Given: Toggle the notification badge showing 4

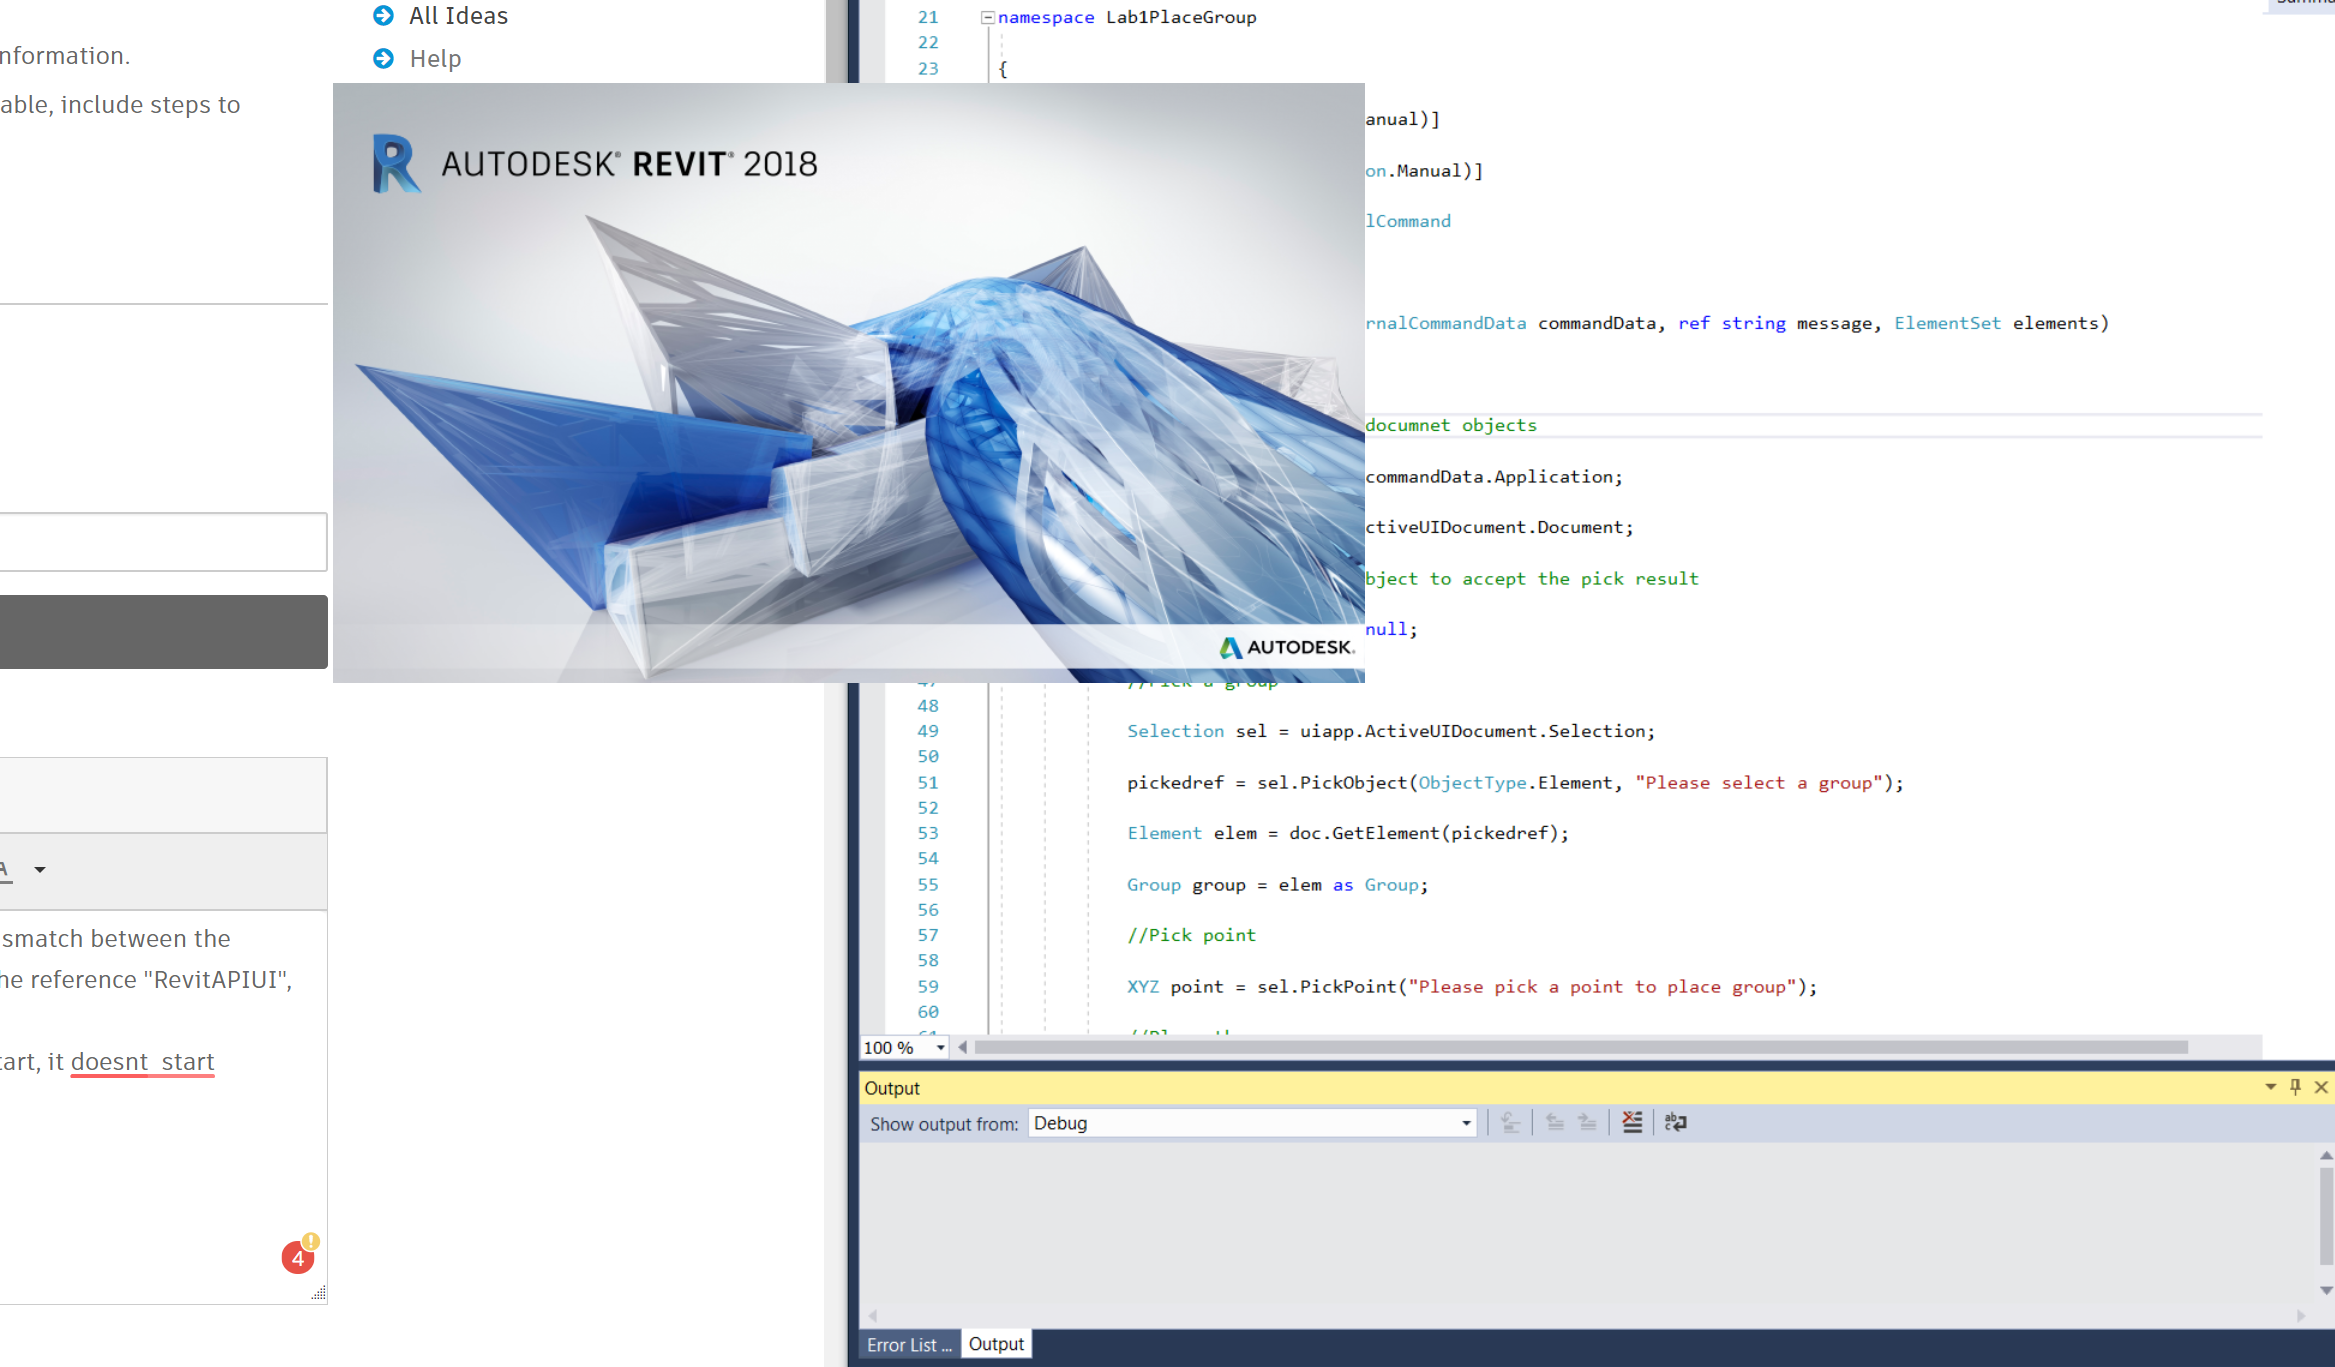Looking at the screenshot, I should 298,1258.
